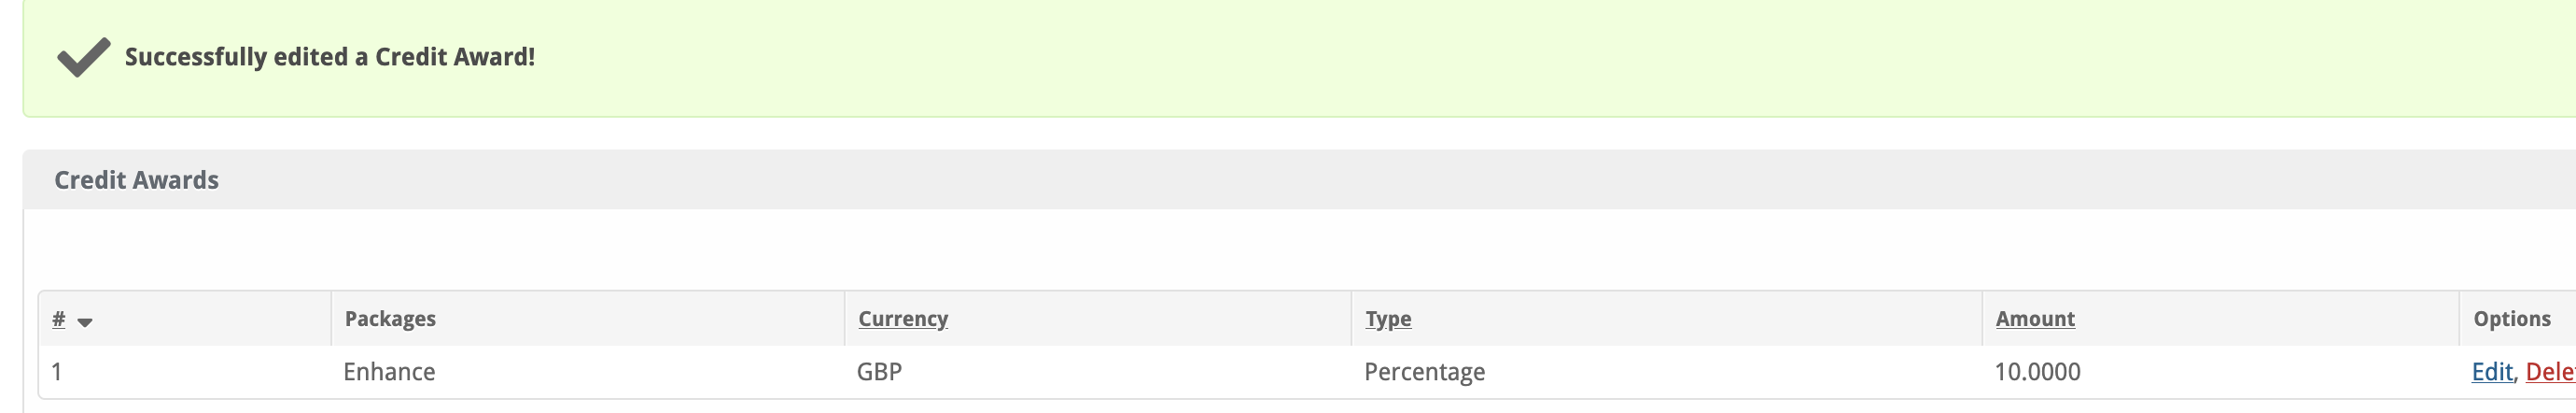Click the GBP currency cell
This screenshot has width=2576, height=413.
point(879,372)
